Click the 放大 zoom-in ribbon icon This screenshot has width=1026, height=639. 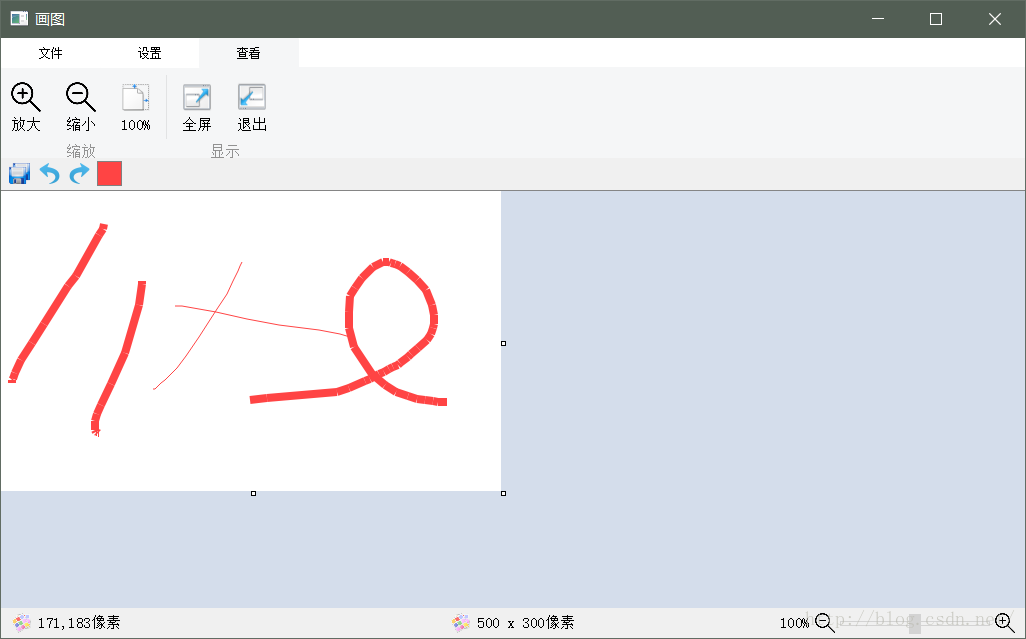coord(26,97)
